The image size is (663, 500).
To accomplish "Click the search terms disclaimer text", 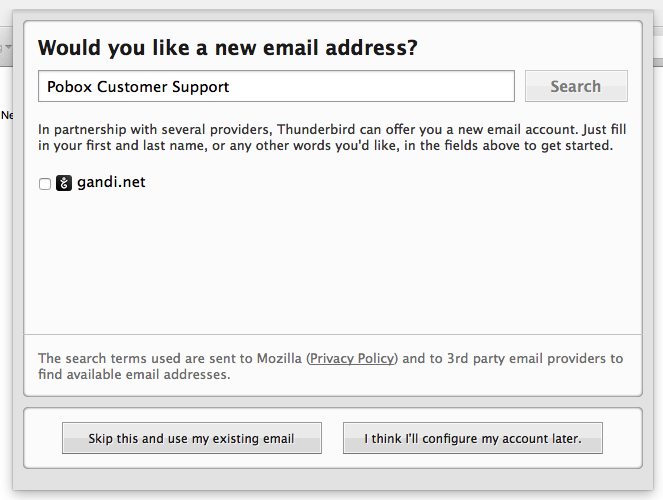I will coord(330,366).
